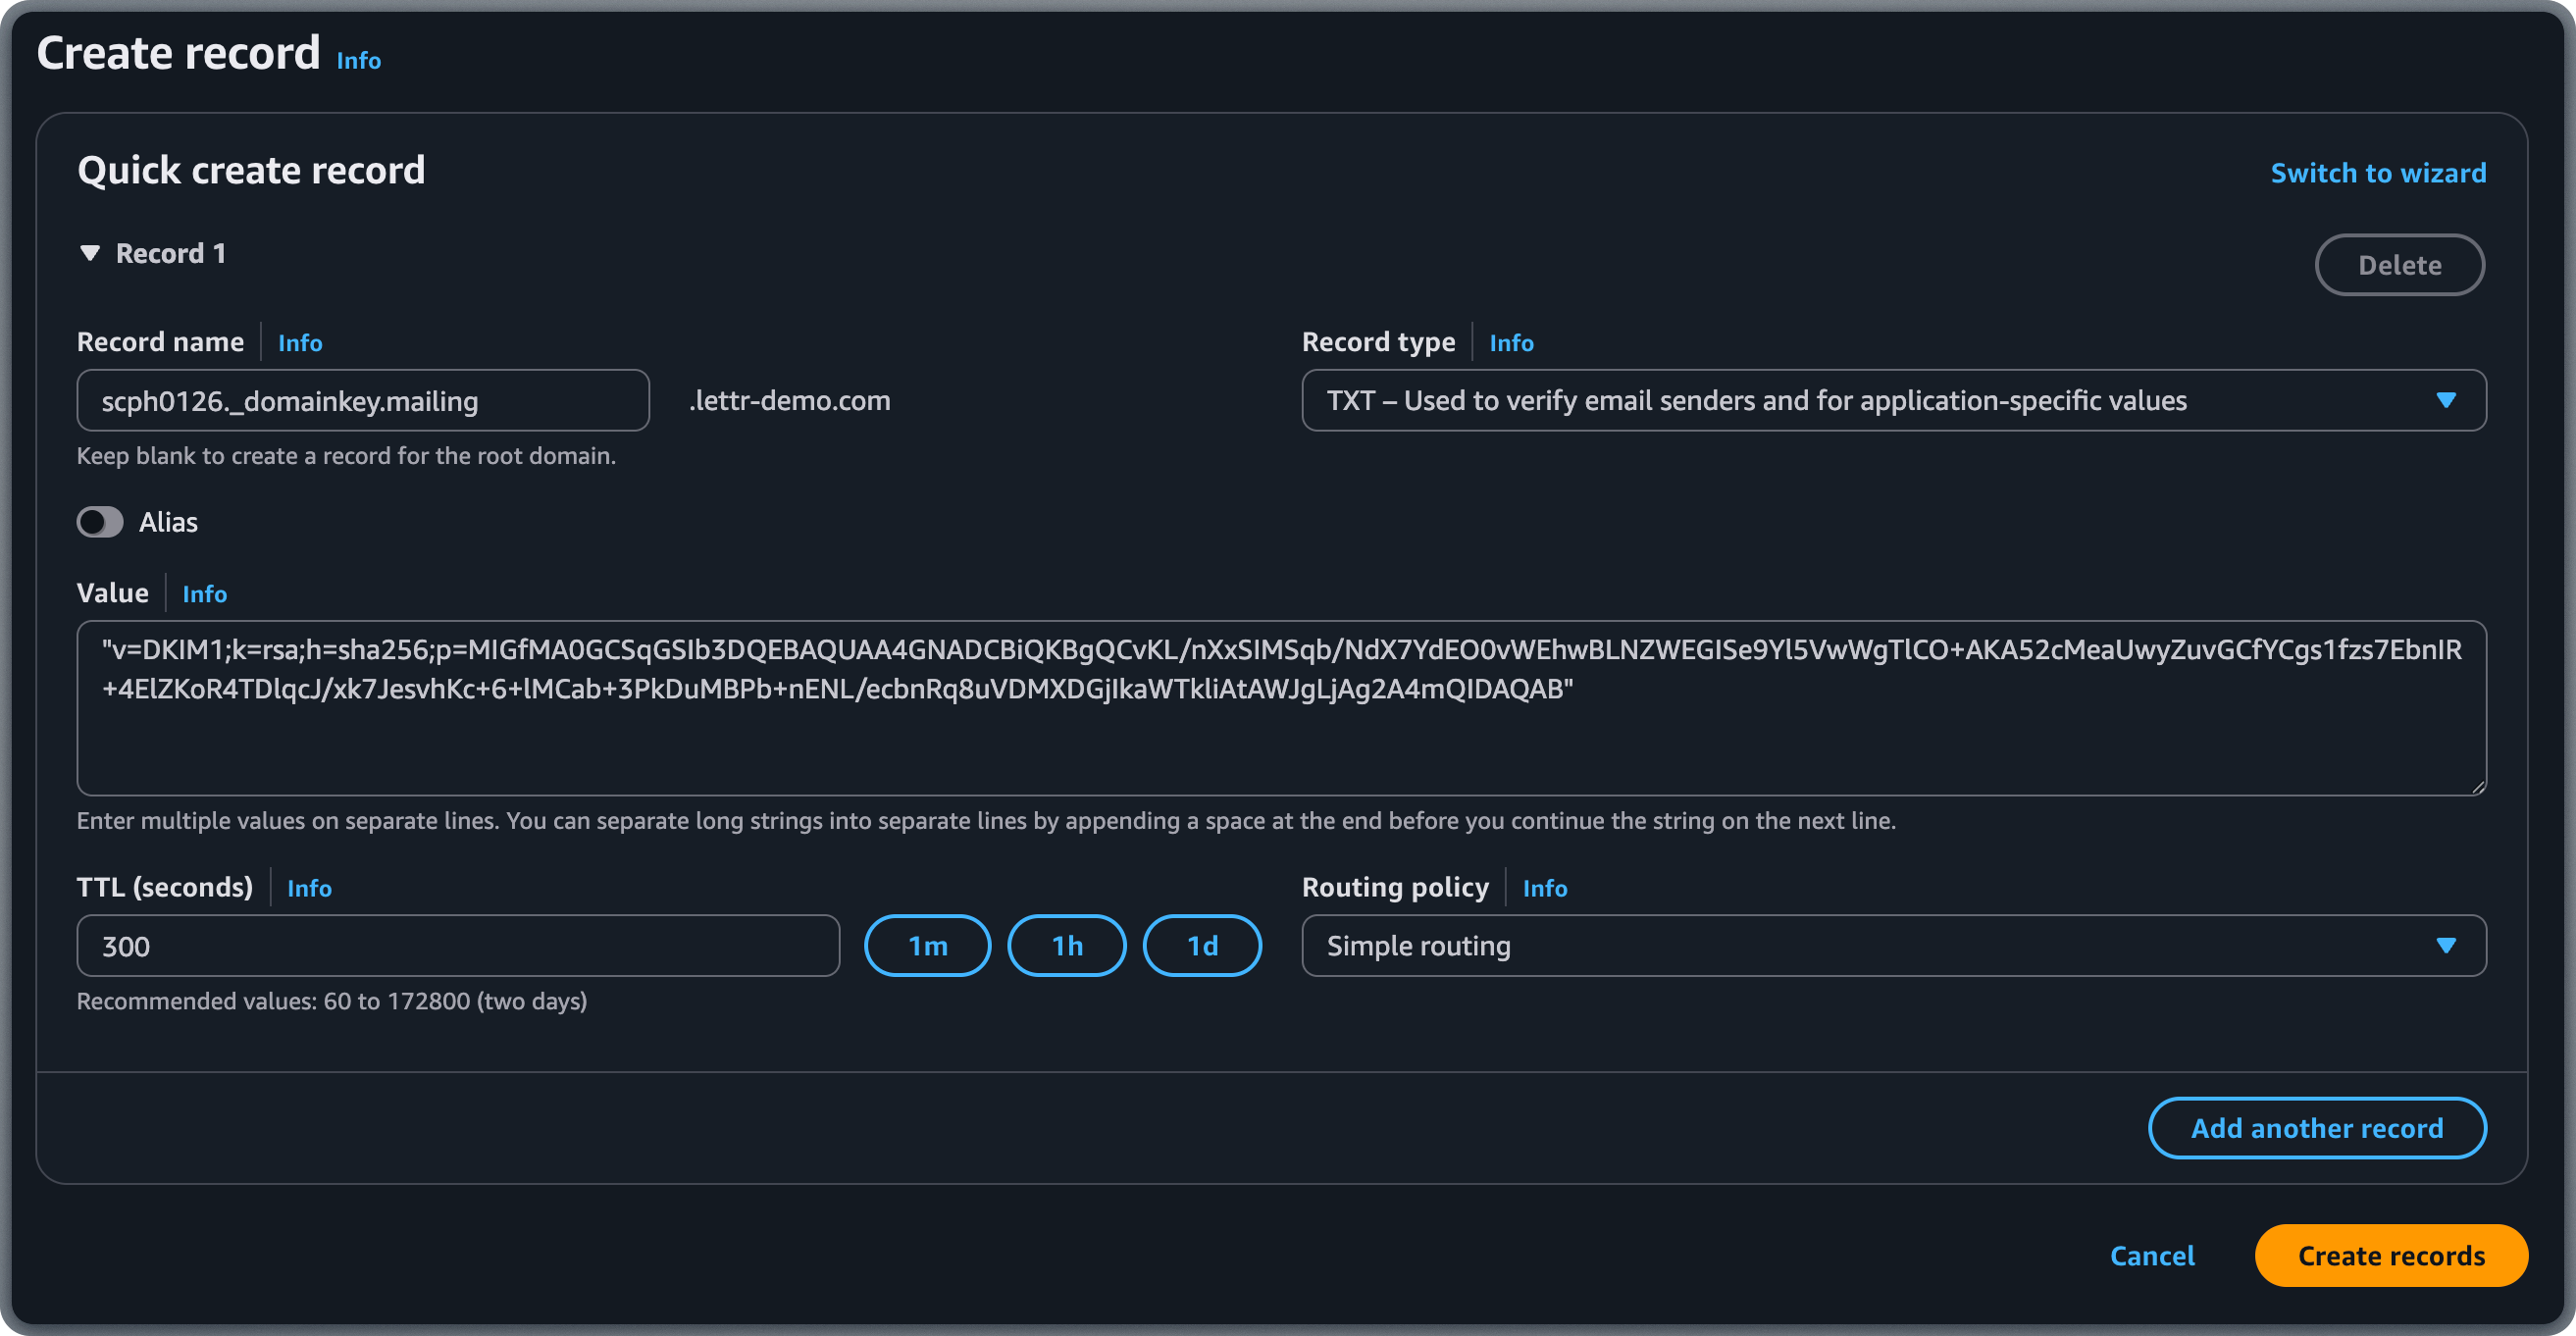2576x1336 pixels.
Task: Enable the Alias toggle
Action: coord(99,521)
